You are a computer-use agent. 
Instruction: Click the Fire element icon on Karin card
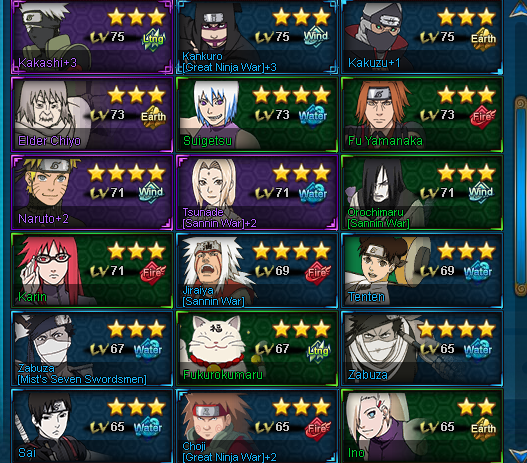click(153, 273)
